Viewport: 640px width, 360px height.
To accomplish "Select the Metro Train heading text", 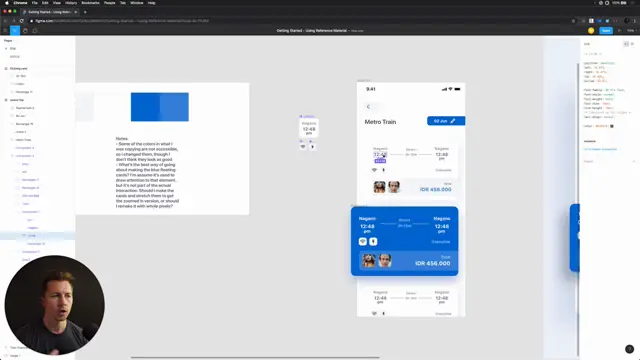I will point(380,122).
